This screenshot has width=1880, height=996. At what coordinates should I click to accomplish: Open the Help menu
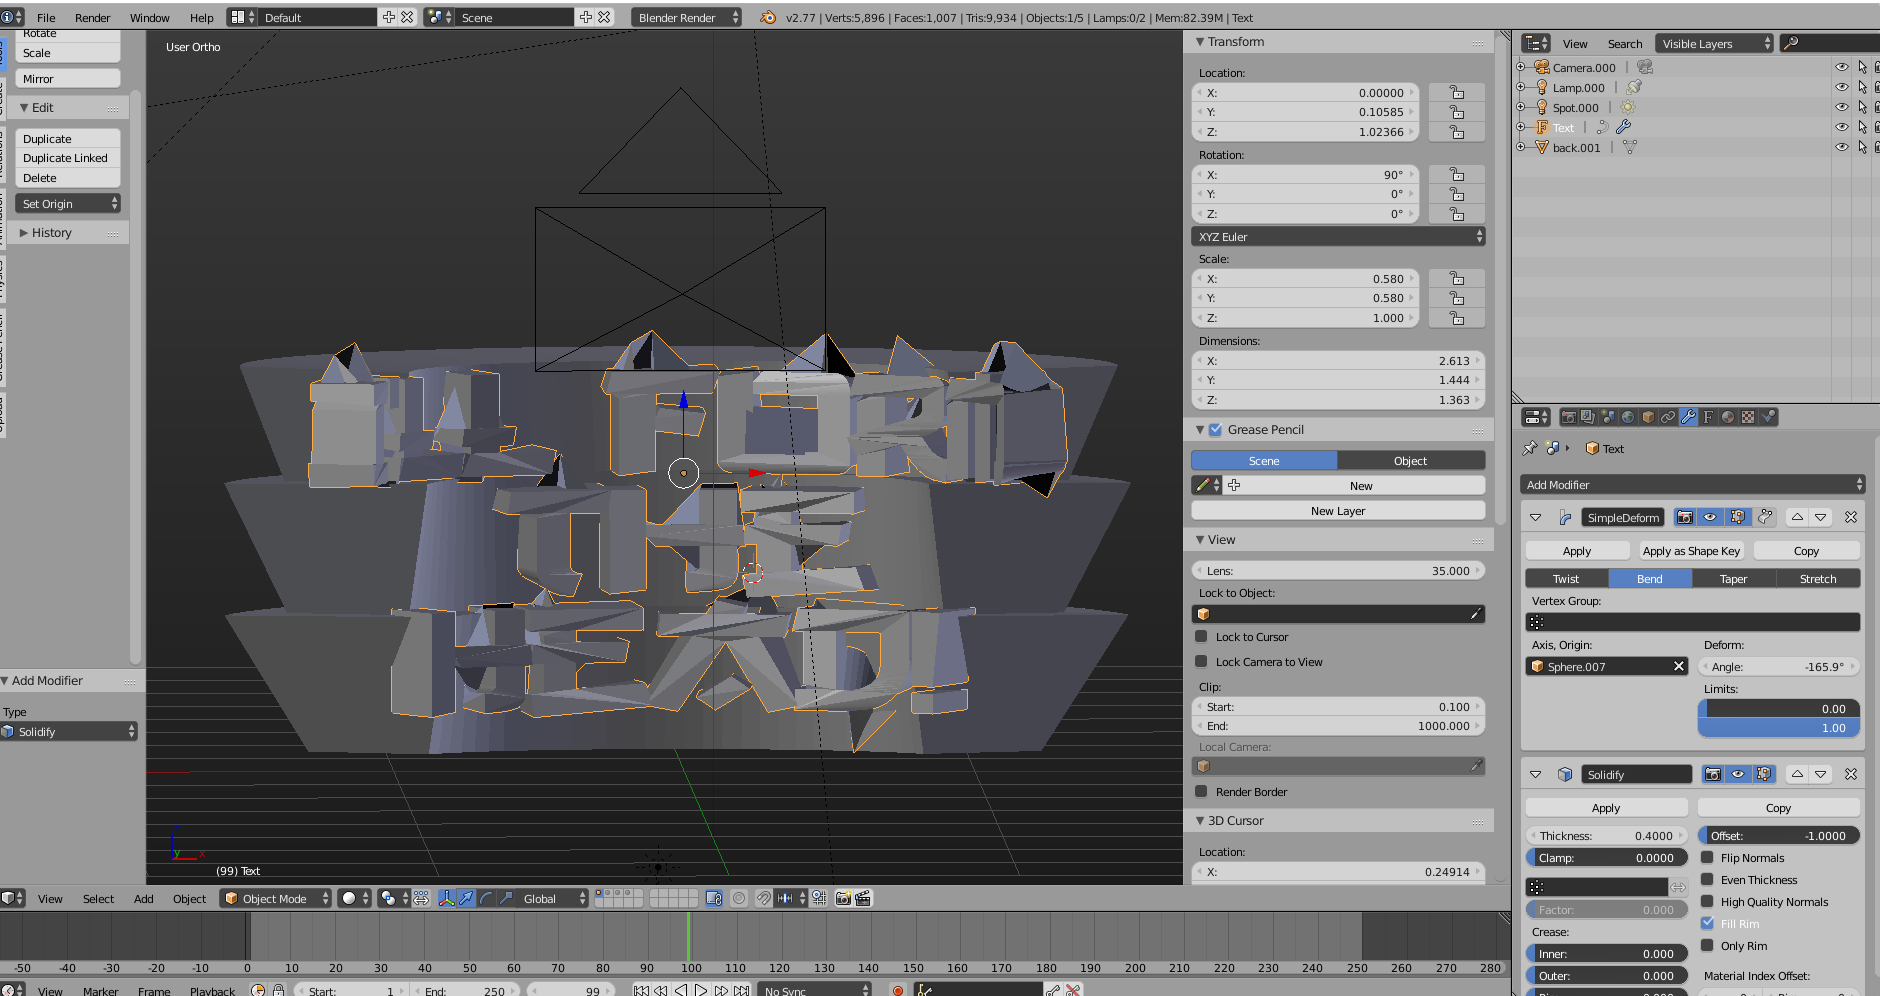pos(201,17)
